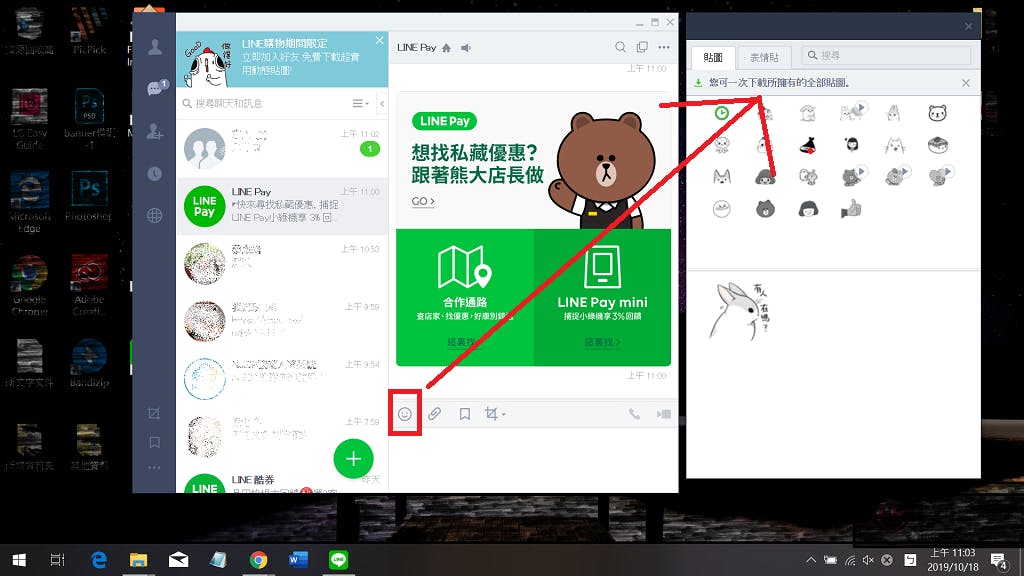Image resolution: width=1024 pixels, height=576 pixels.
Task: Search within LINE Pay chat
Action: [620, 47]
